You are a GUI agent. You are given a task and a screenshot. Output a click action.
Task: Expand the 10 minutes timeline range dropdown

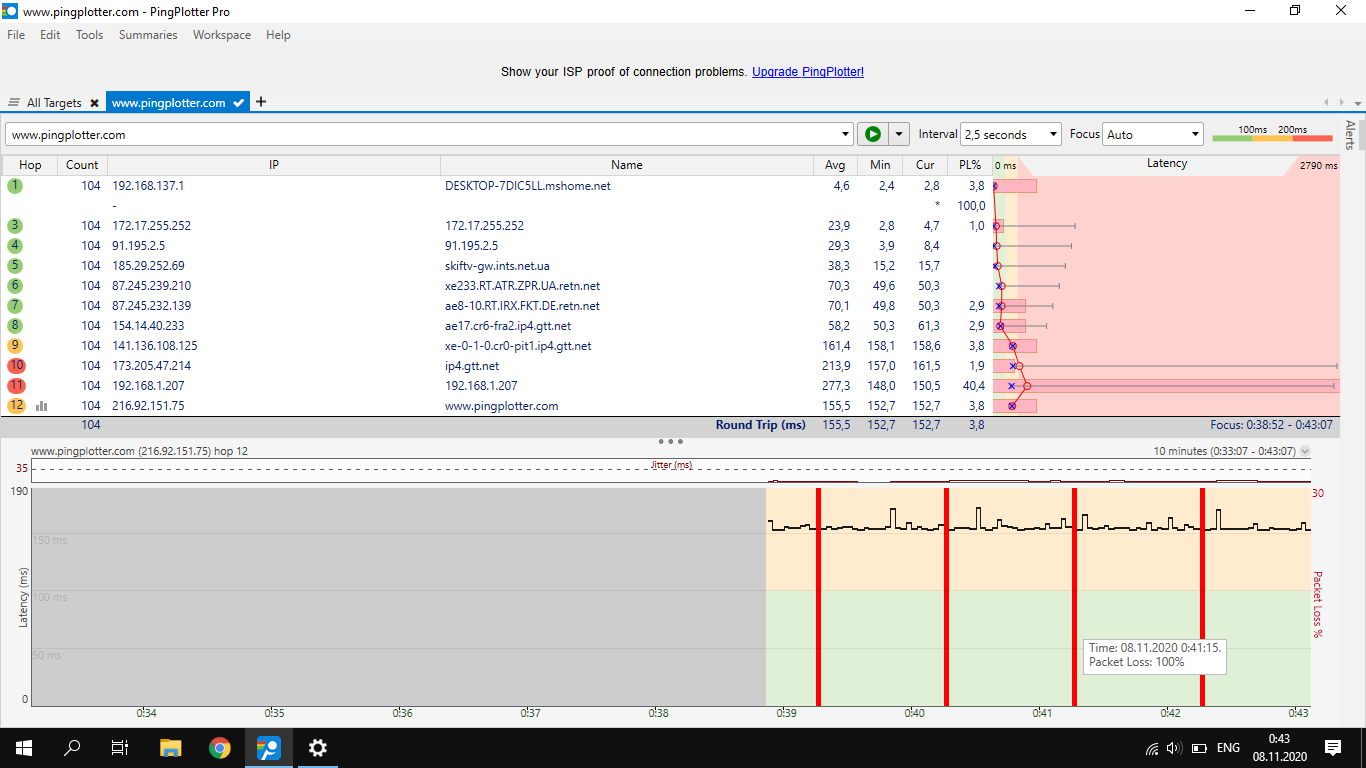pyautogui.click(x=1304, y=452)
